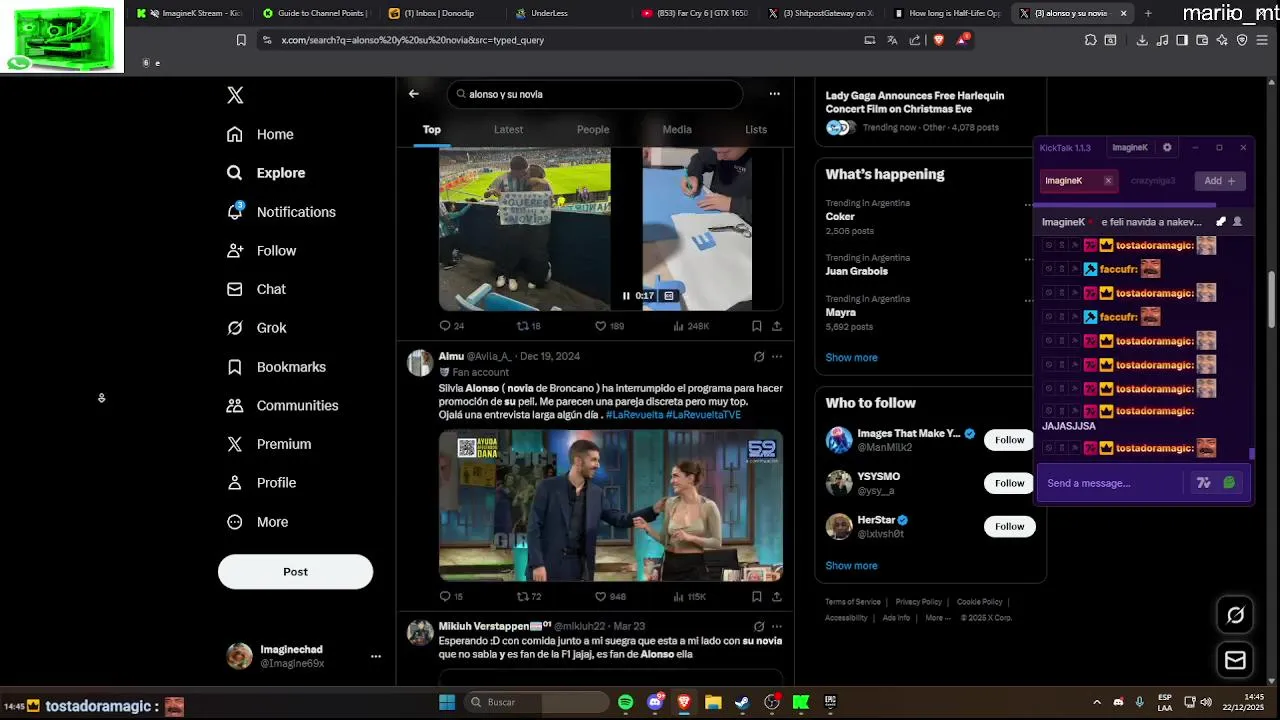Open Profile in the sidebar
Image resolution: width=1280 pixels, height=720 pixels.
pos(261,483)
